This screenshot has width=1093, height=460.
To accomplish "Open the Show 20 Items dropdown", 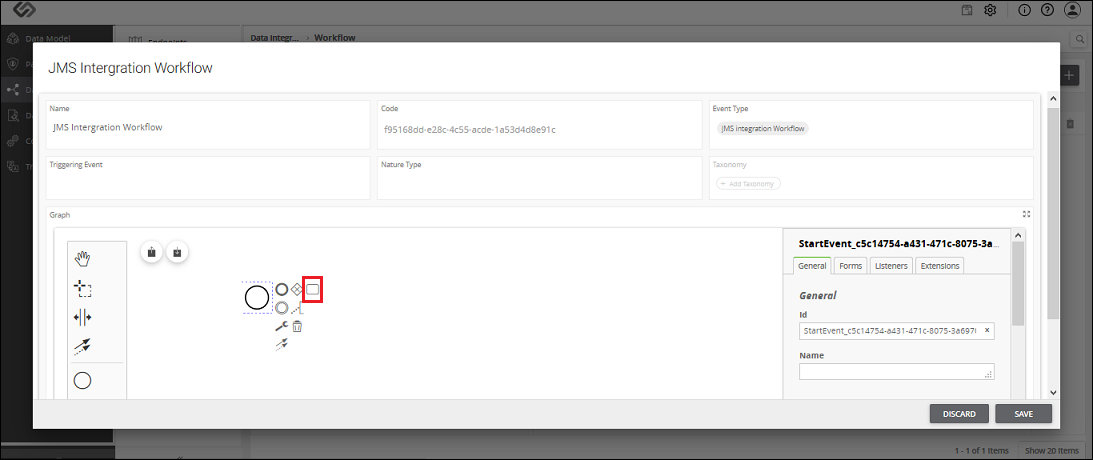I will (1050, 450).
